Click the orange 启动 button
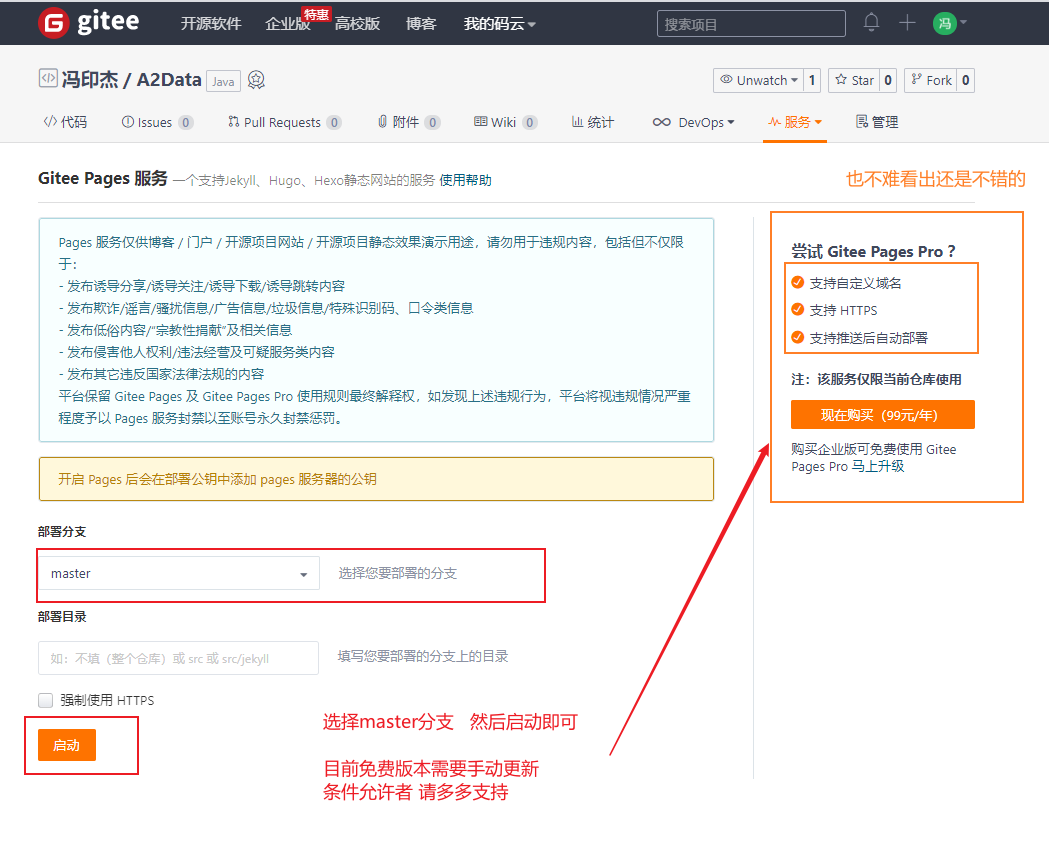The image size is (1049, 862). [67, 745]
